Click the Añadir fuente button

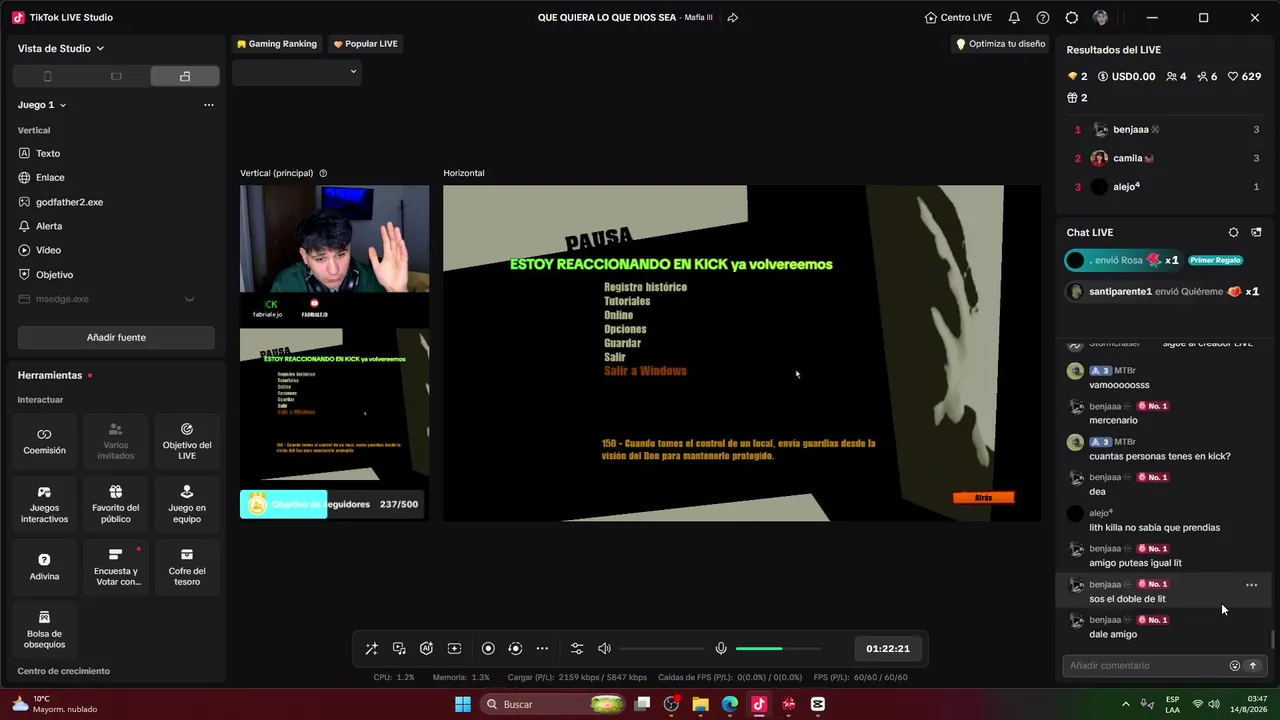pos(116,337)
